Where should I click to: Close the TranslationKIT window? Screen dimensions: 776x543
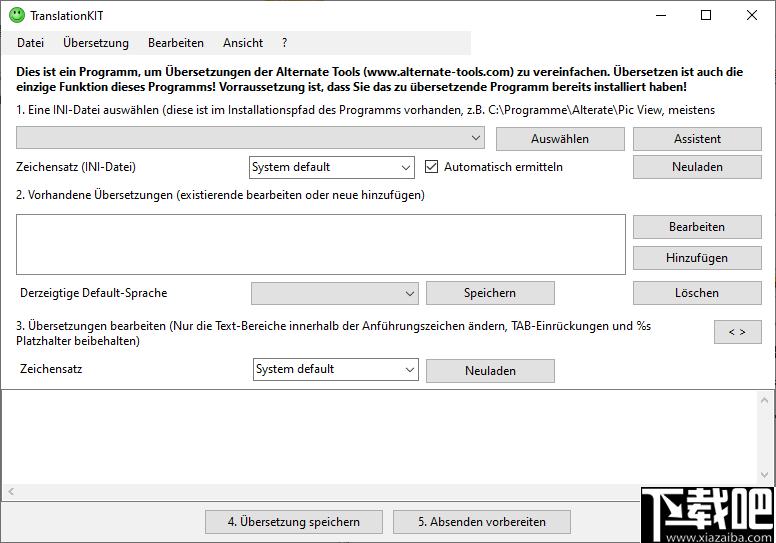click(752, 15)
